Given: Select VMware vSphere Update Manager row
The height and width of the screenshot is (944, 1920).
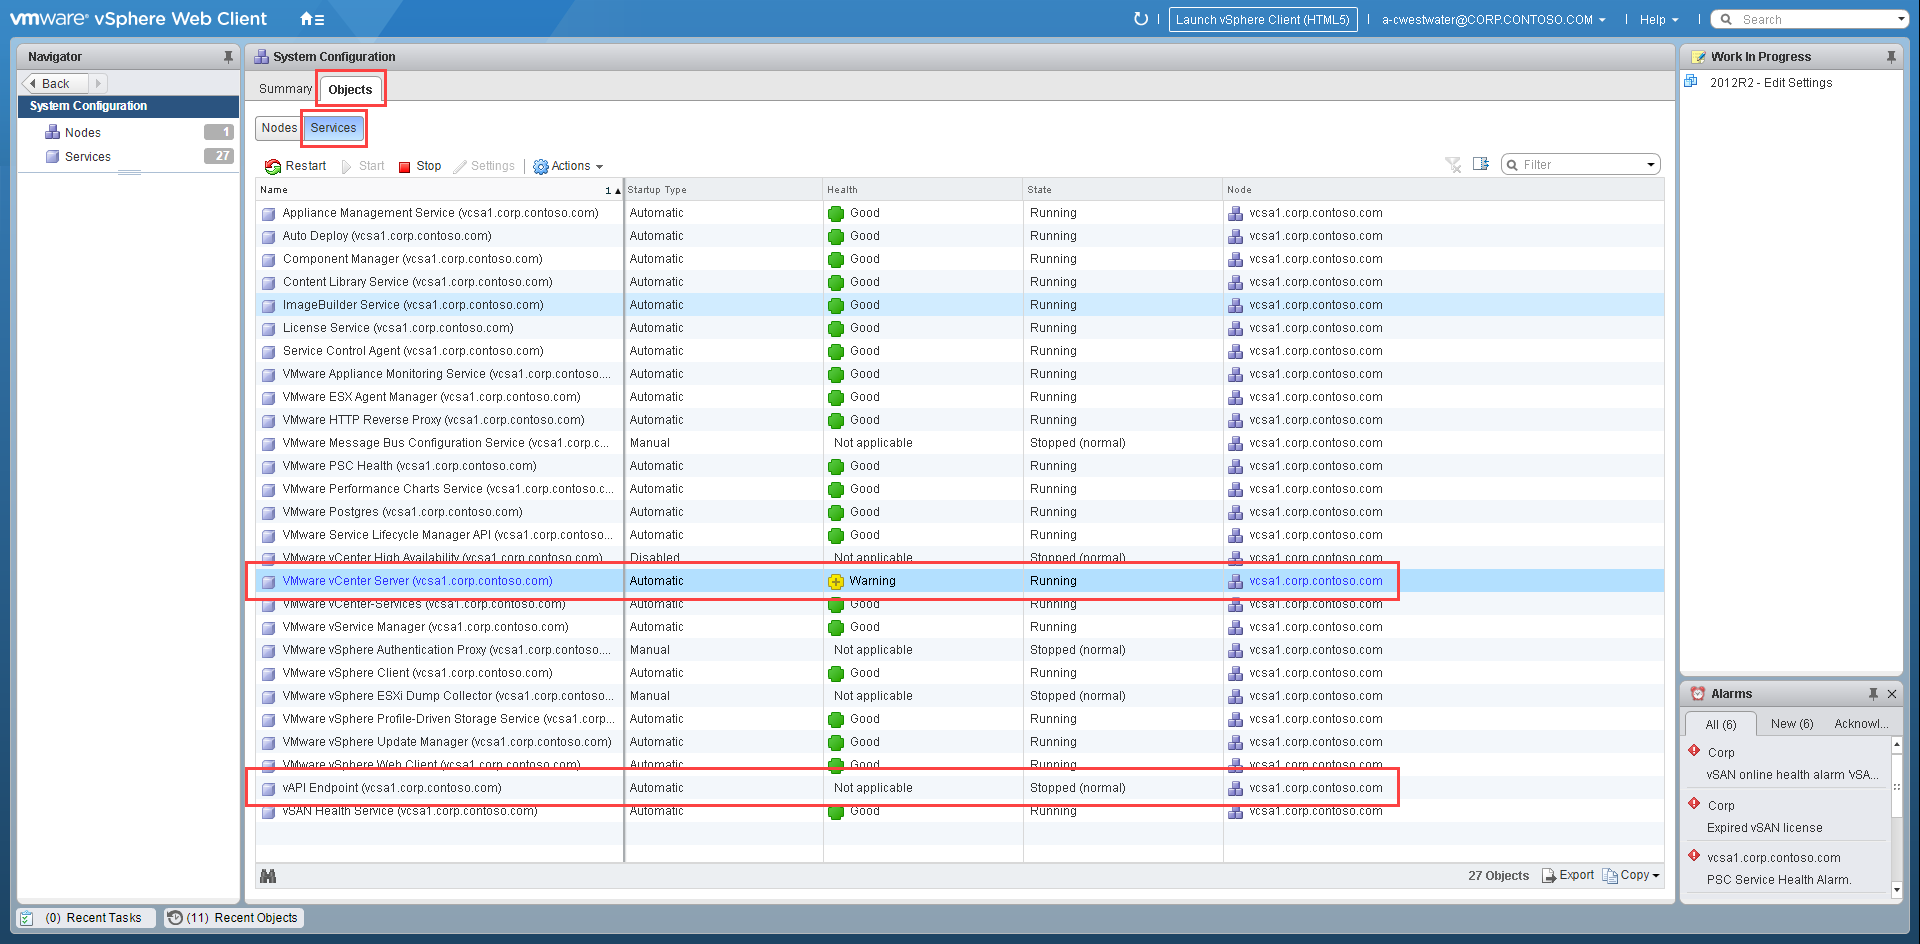Looking at the screenshot, I should tap(960, 742).
